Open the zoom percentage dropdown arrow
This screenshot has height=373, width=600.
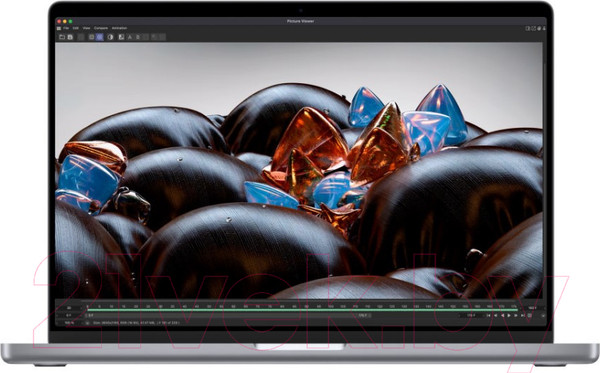click(x=87, y=323)
